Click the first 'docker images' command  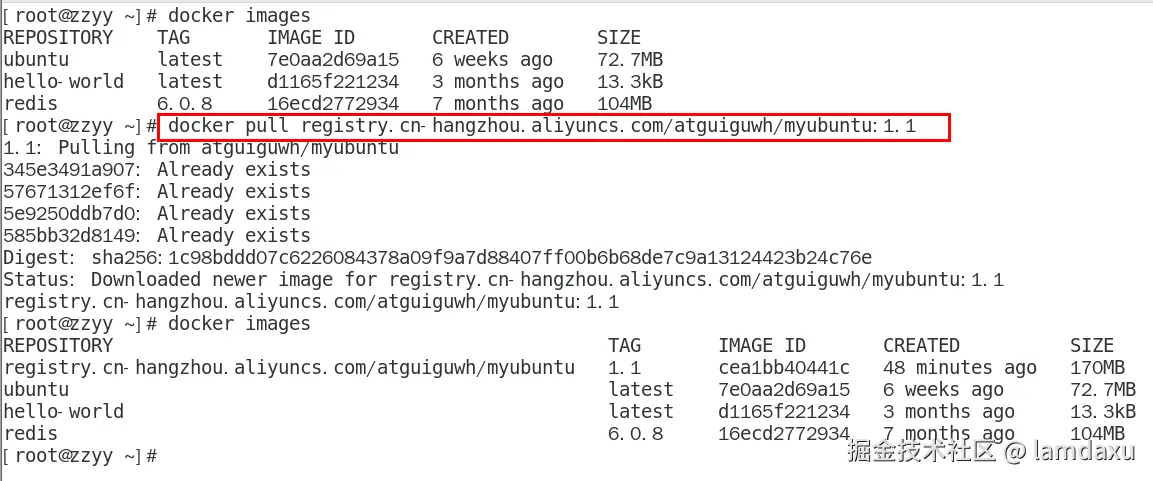(x=239, y=15)
